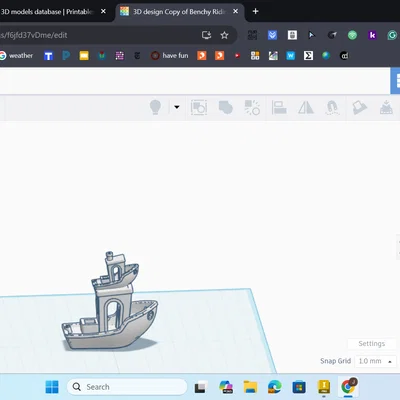Open Task View on the taskbar
The height and width of the screenshot is (400, 400).
point(200,387)
